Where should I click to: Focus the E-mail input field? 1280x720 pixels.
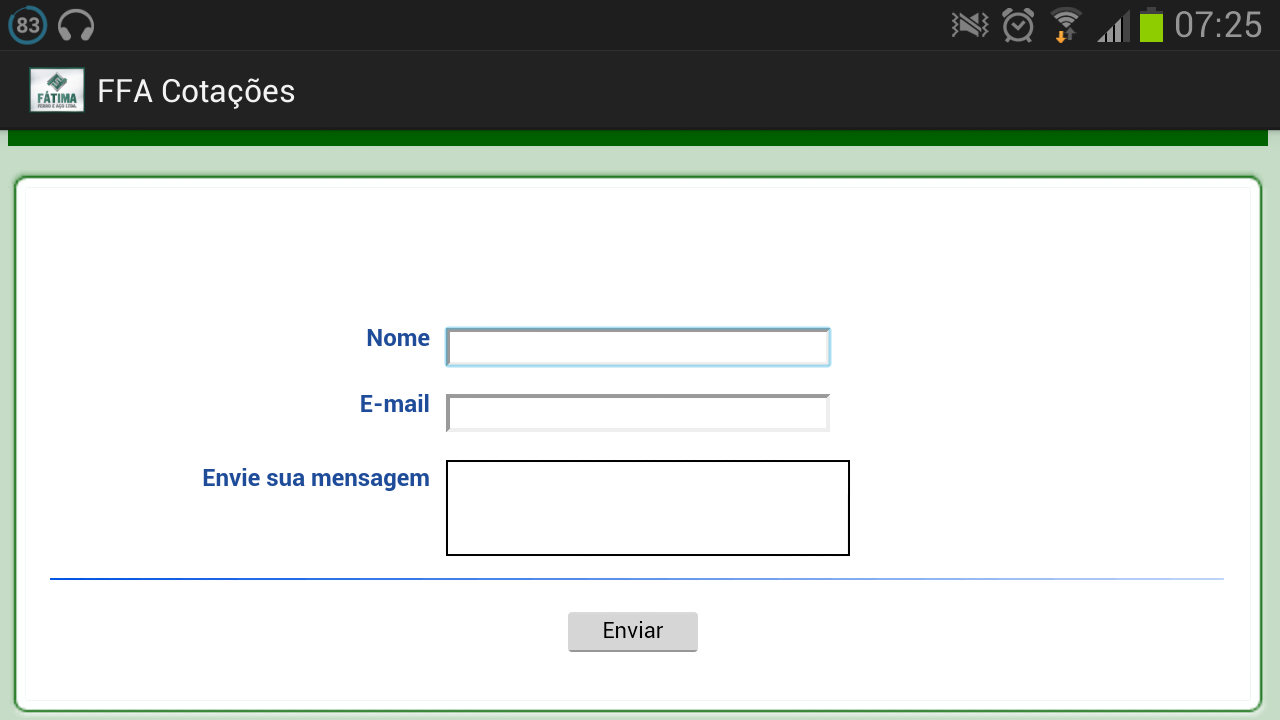(x=638, y=413)
